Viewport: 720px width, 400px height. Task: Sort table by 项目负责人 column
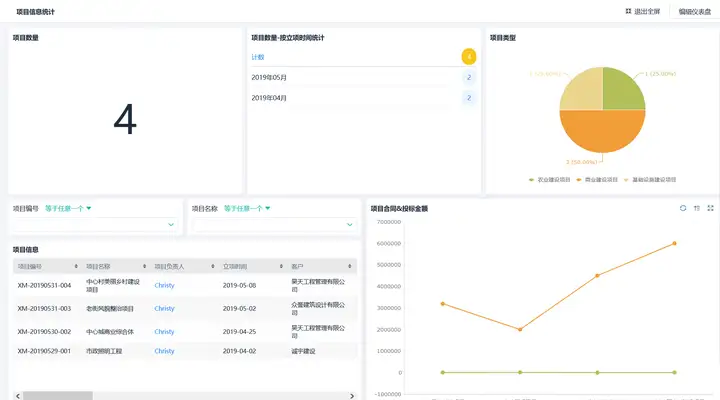pos(213,266)
